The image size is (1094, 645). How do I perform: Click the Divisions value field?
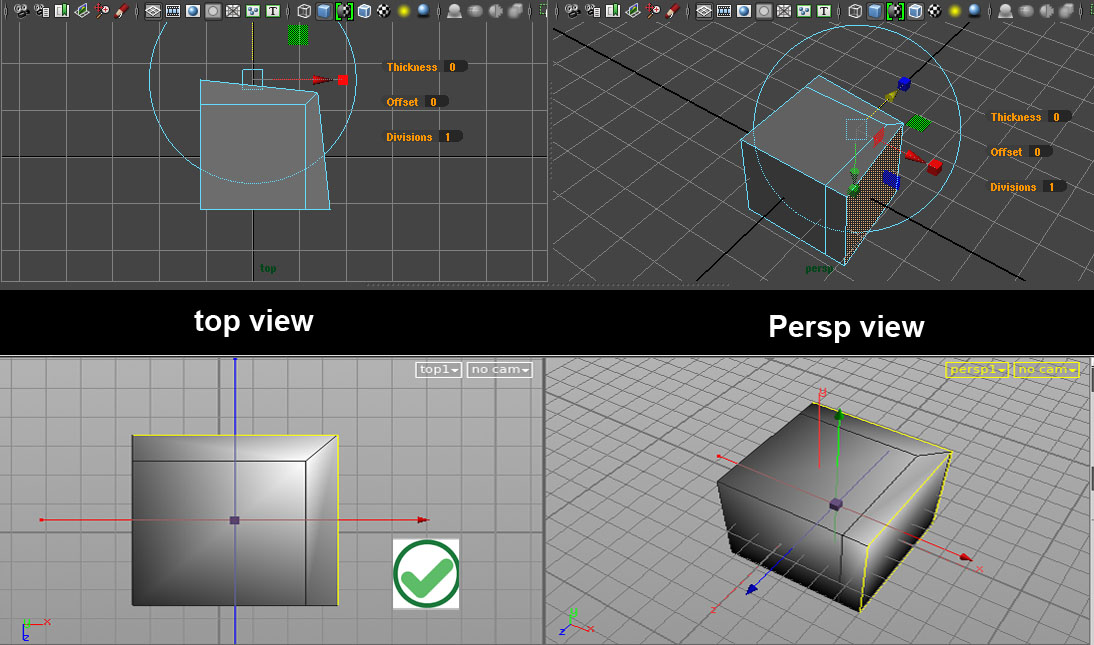452,136
